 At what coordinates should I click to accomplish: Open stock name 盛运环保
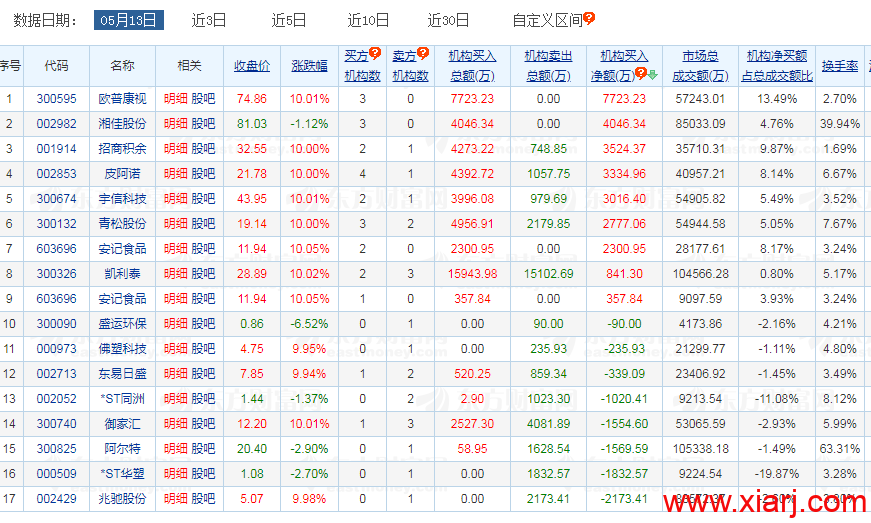point(122,324)
